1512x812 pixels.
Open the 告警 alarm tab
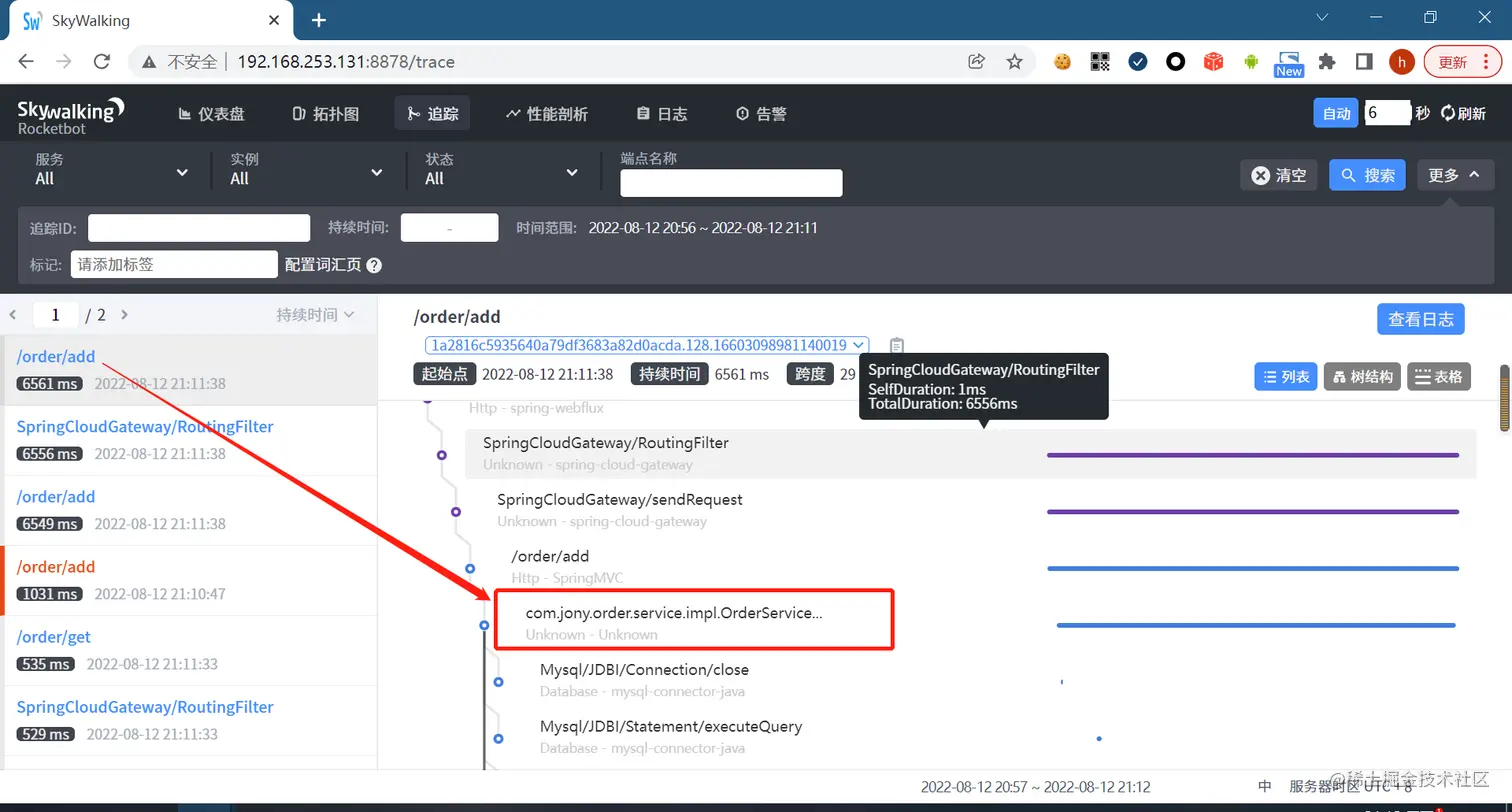761,114
